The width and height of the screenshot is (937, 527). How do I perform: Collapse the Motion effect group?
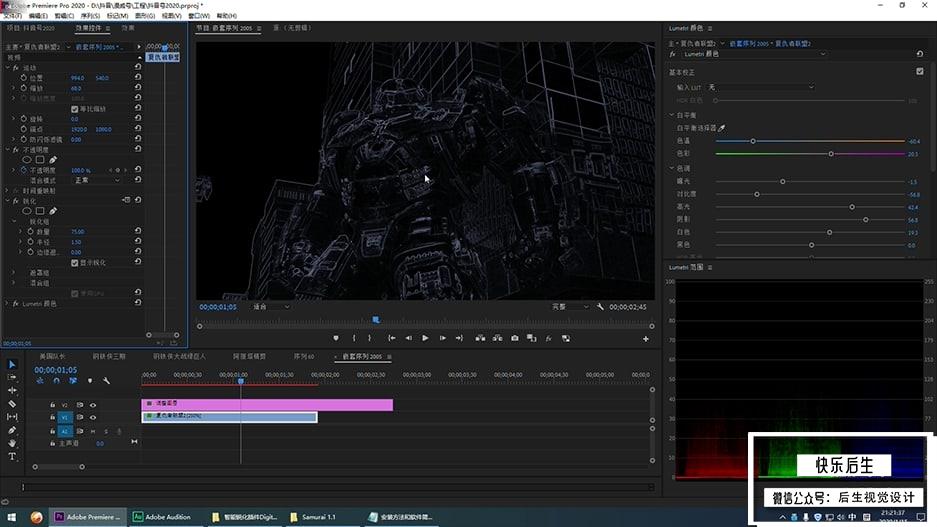coord(8,68)
